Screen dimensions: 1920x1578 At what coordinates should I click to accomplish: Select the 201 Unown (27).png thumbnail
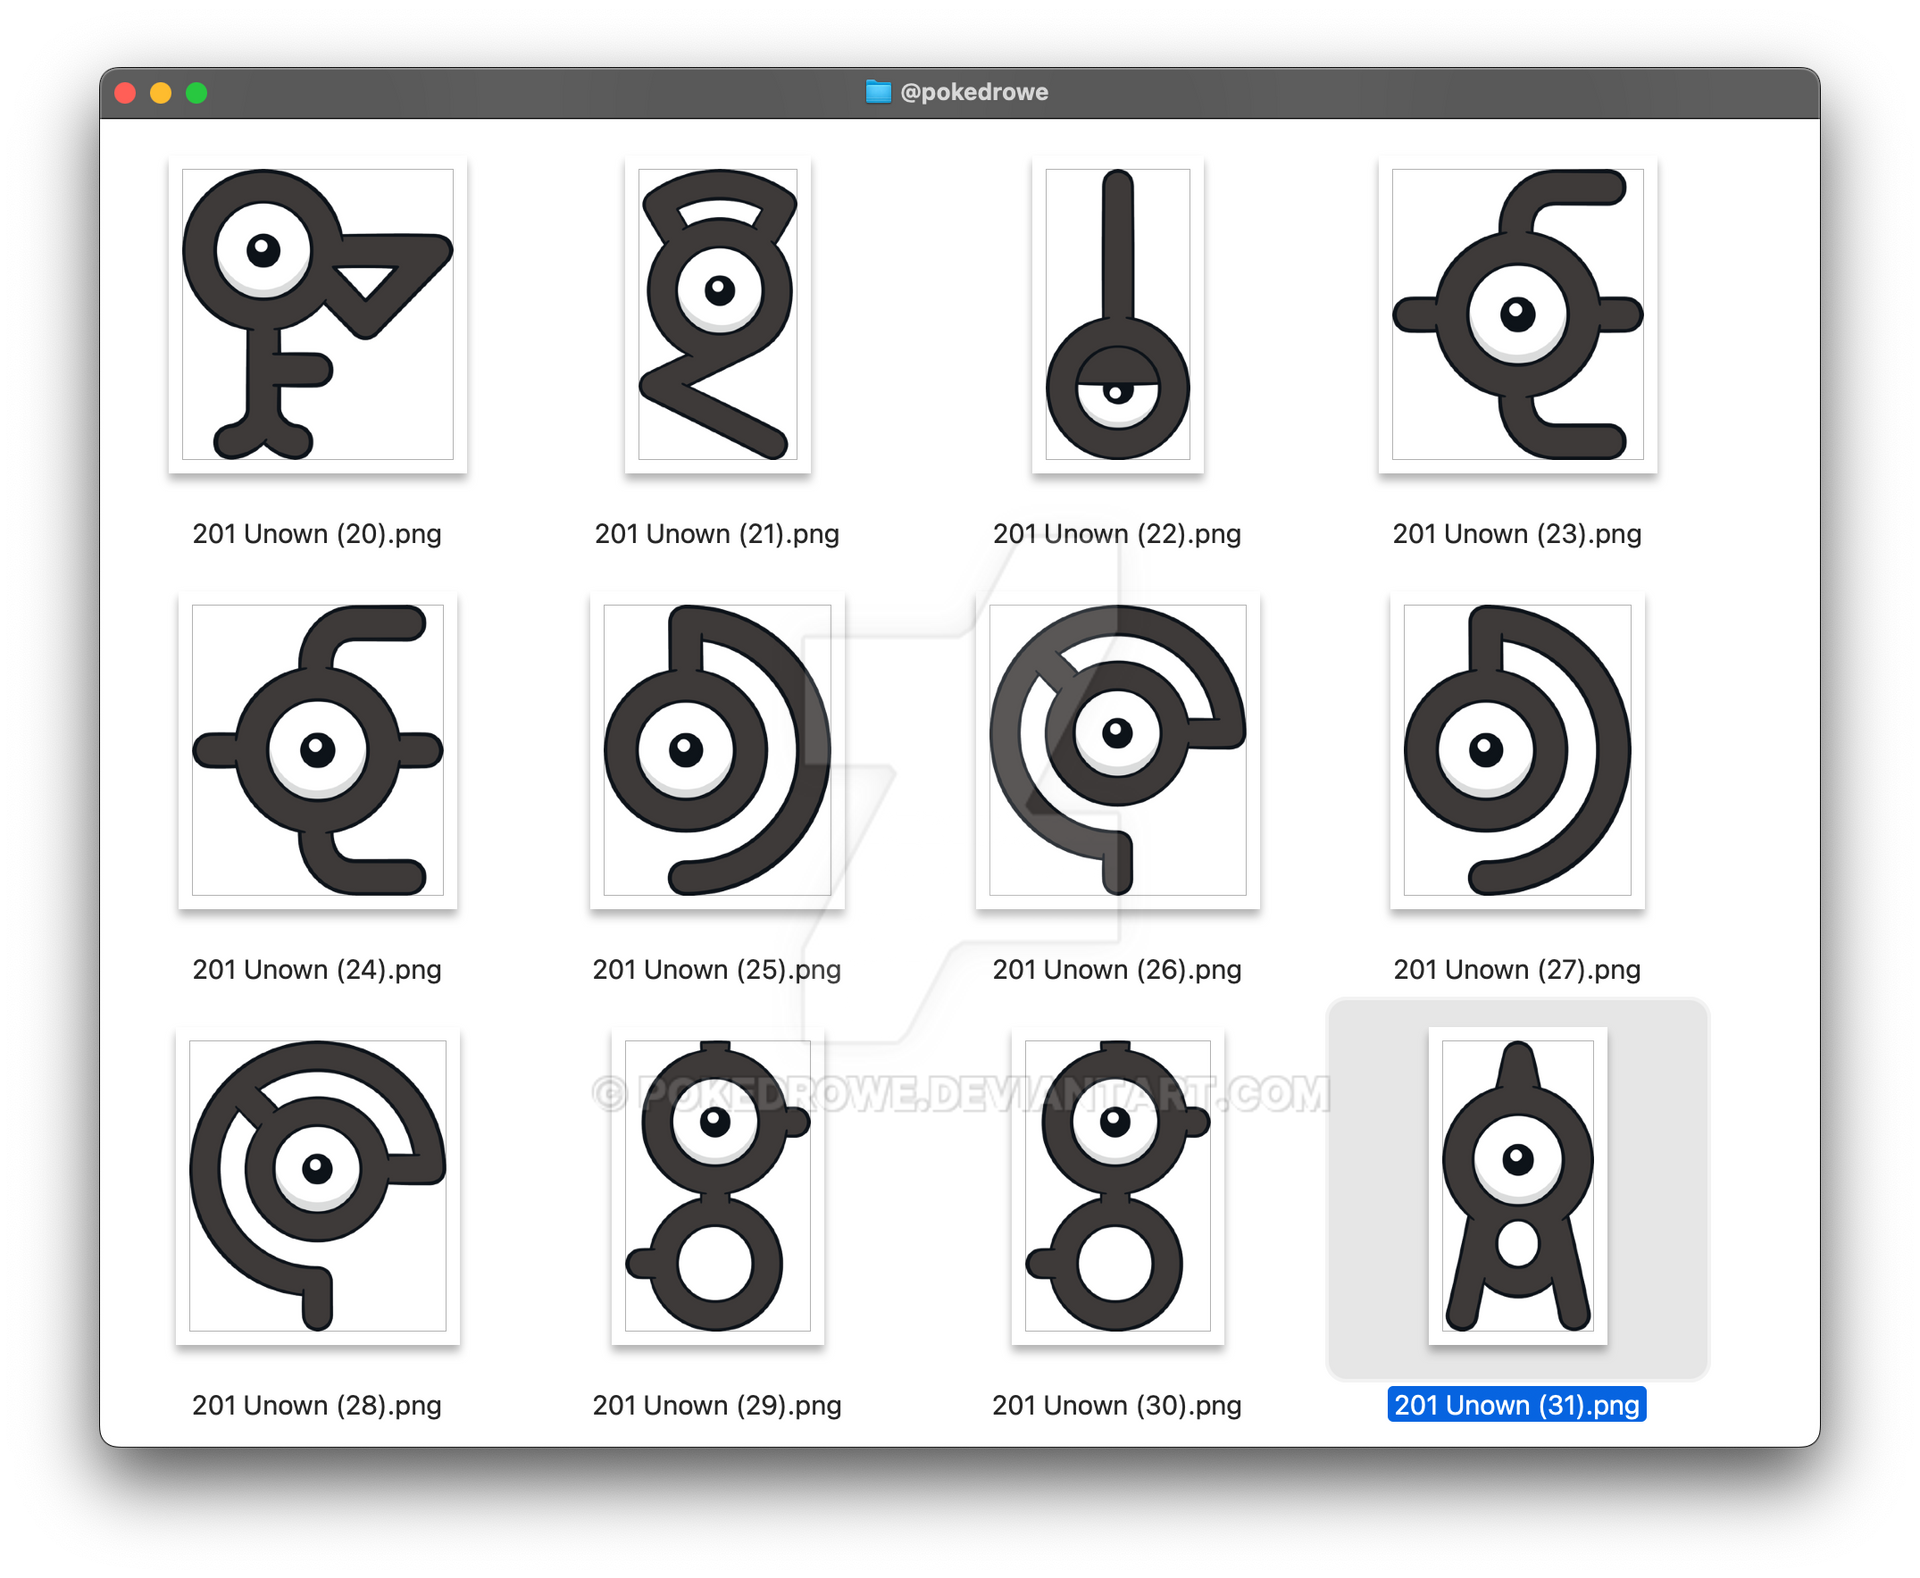click(x=1517, y=750)
